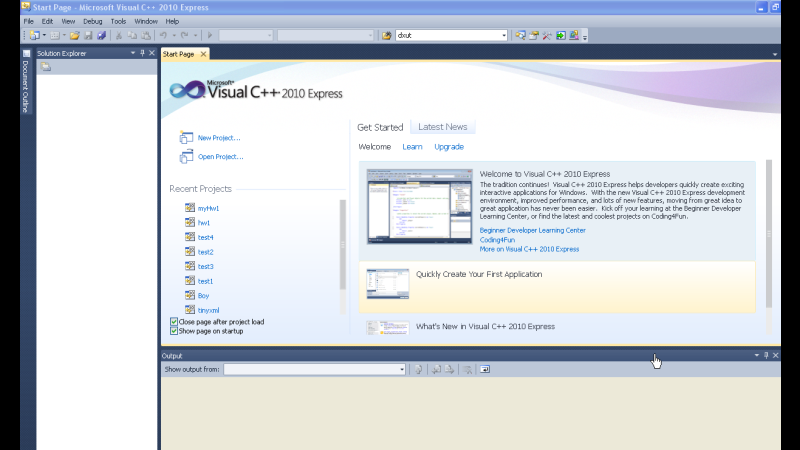Open the Debug menu
Viewport: 800px width, 450px height.
click(92, 21)
